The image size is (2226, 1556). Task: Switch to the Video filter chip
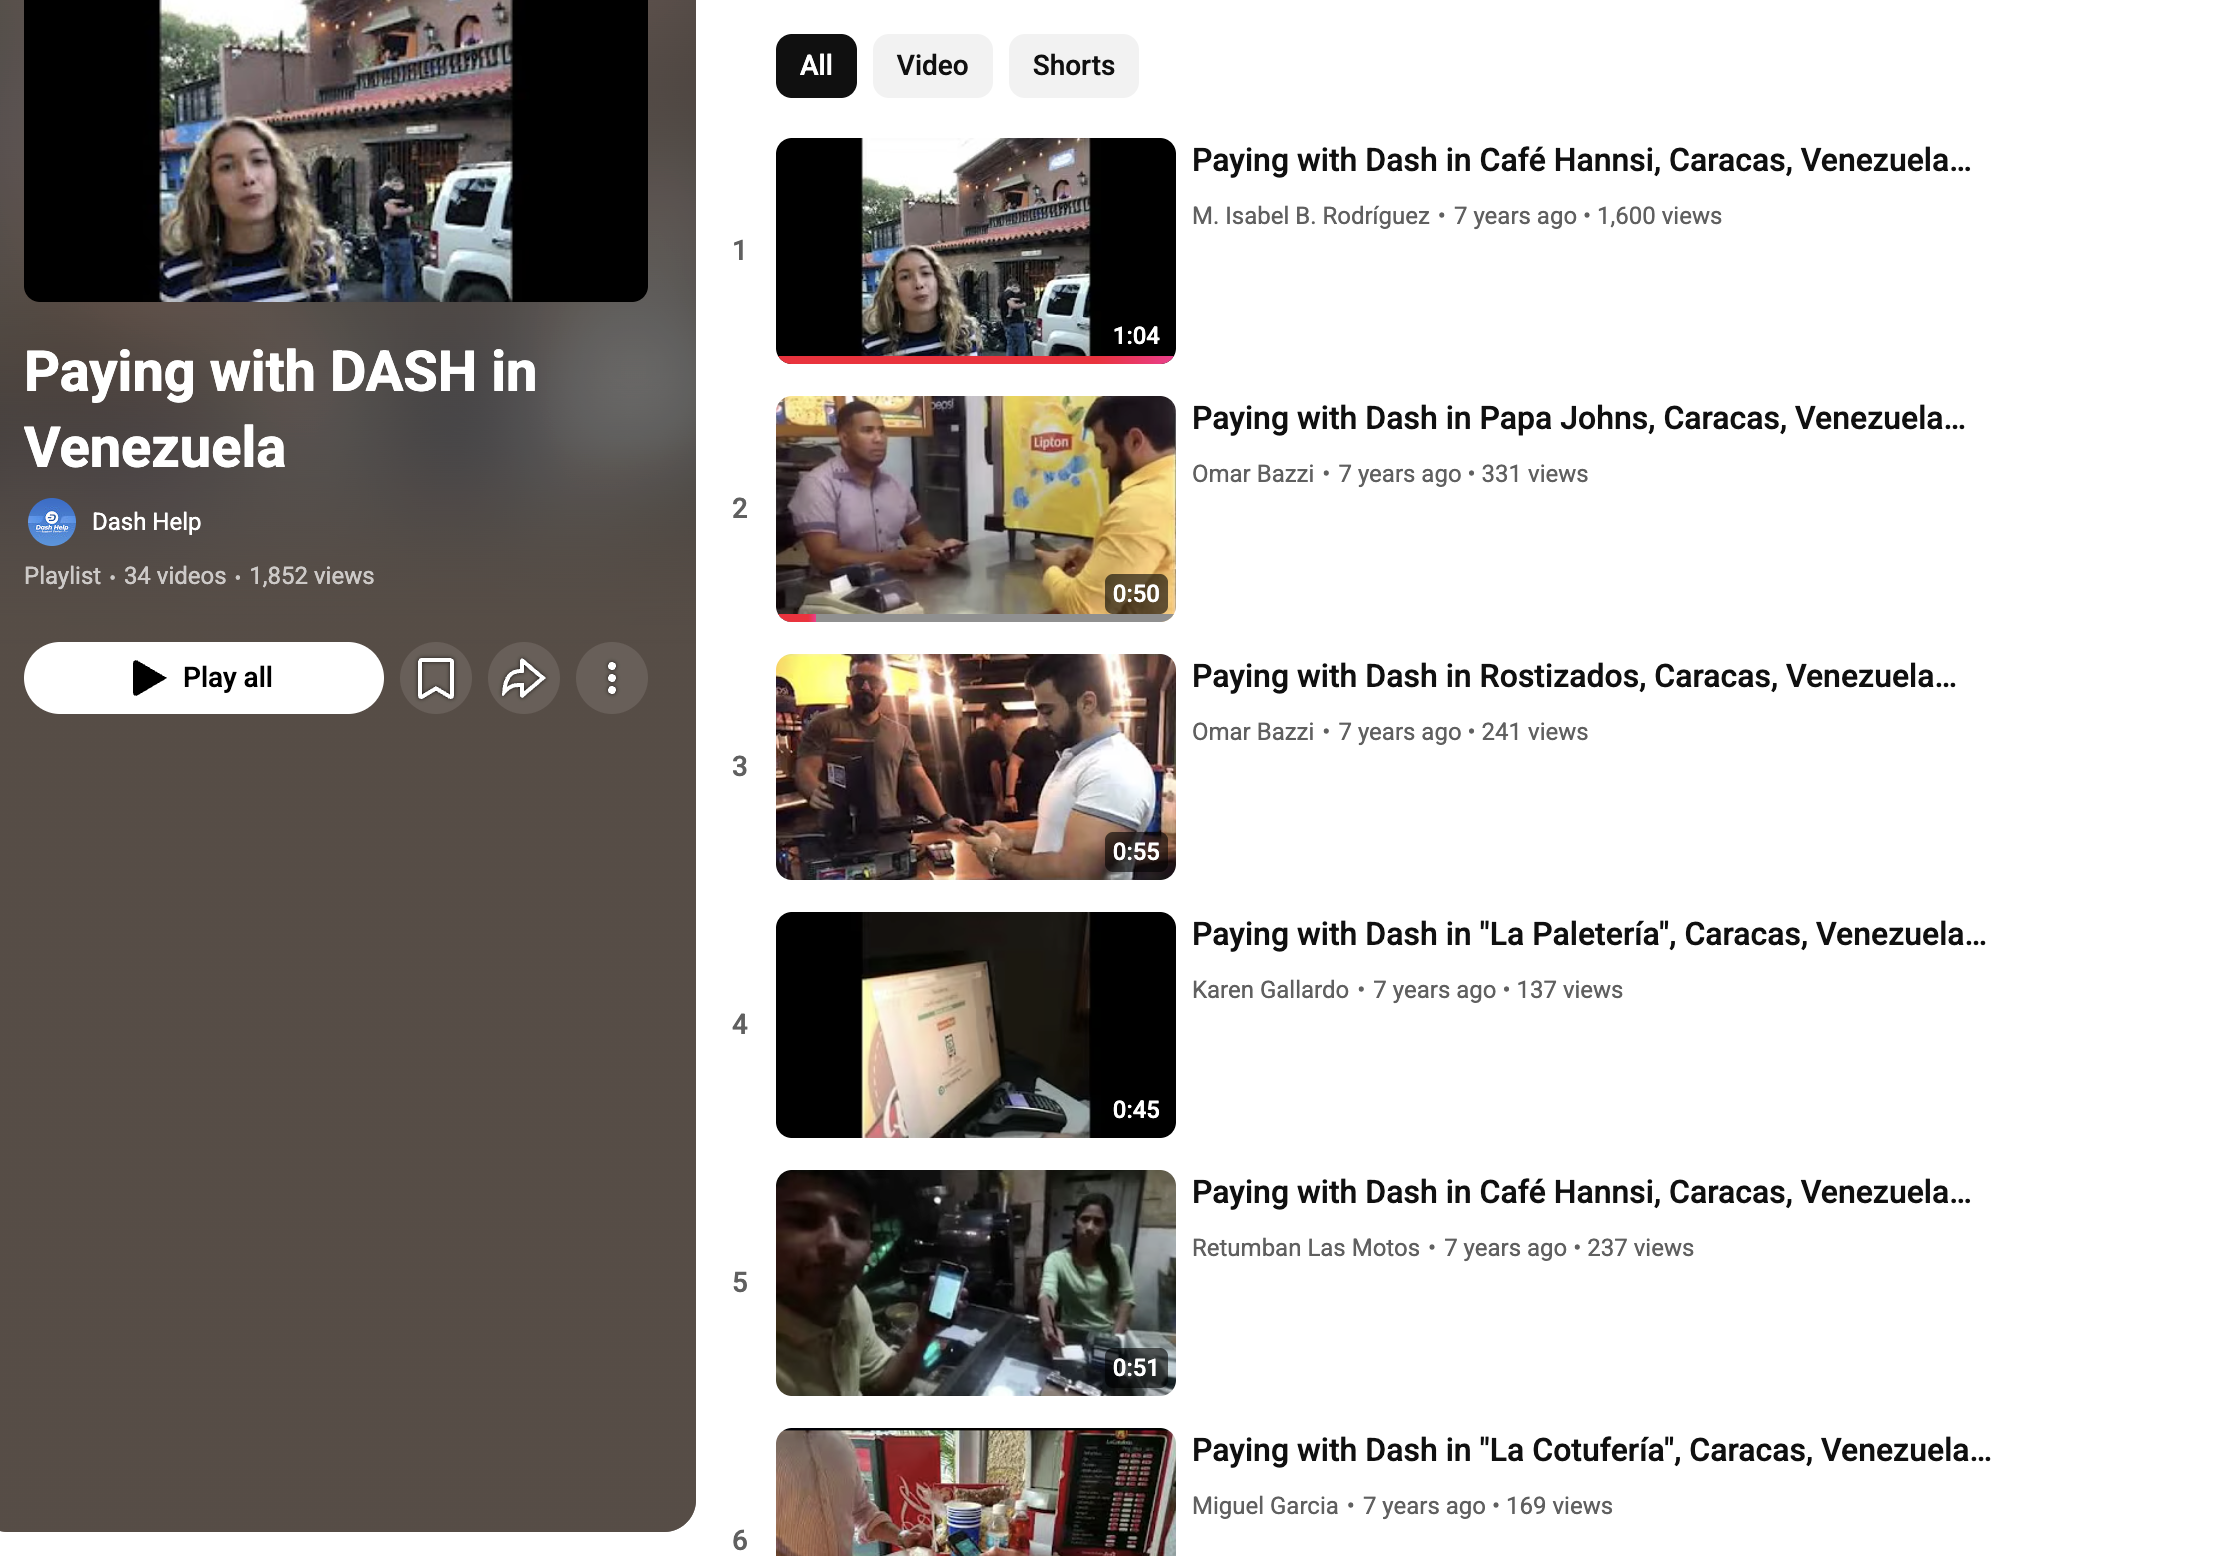pos(931,65)
